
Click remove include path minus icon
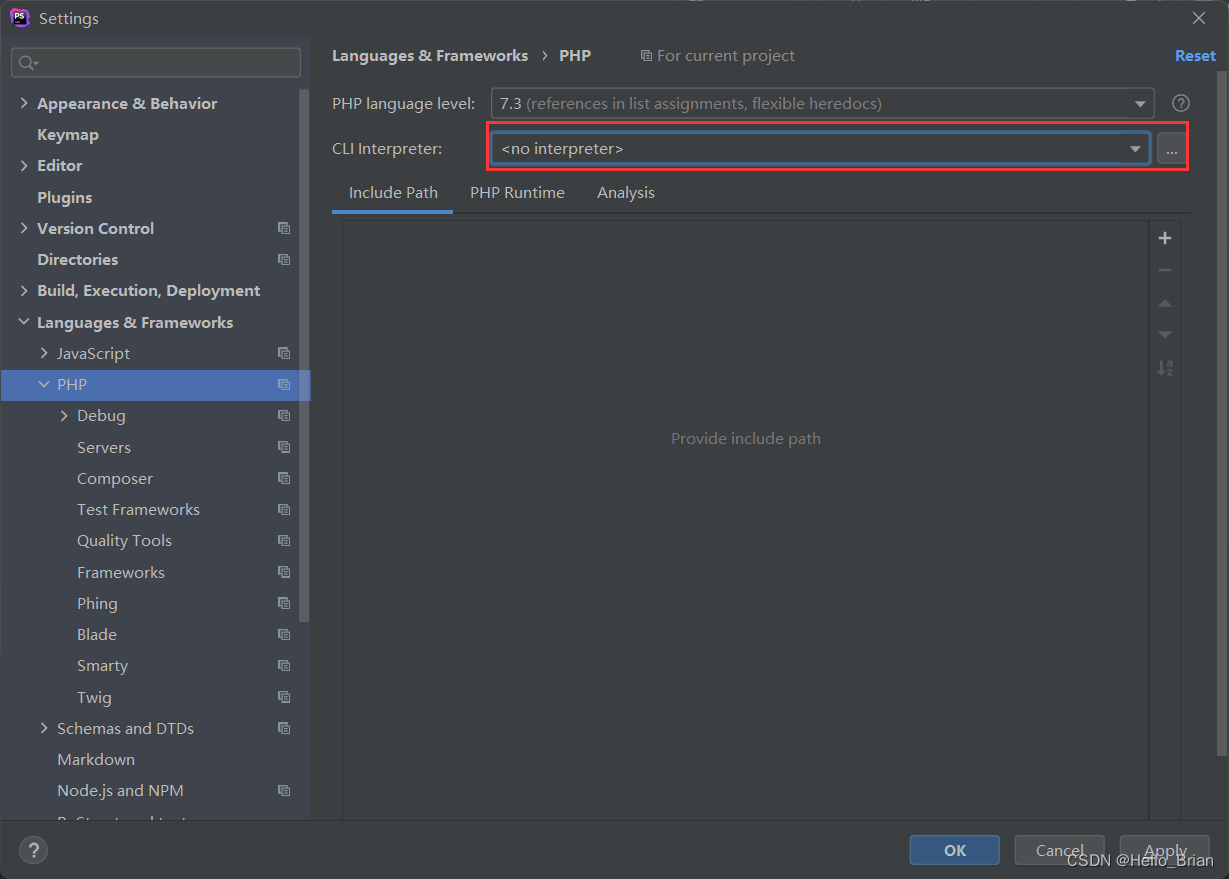click(x=1165, y=270)
